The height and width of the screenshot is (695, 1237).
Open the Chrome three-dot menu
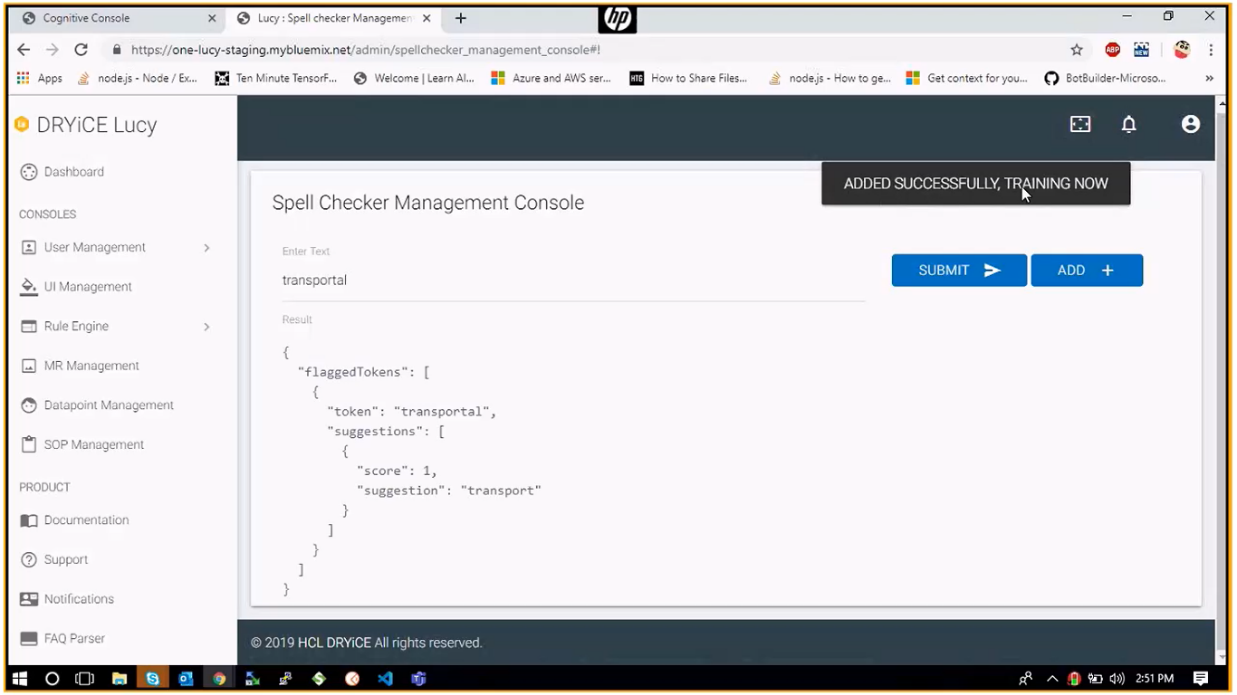[x=1210, y=49]
